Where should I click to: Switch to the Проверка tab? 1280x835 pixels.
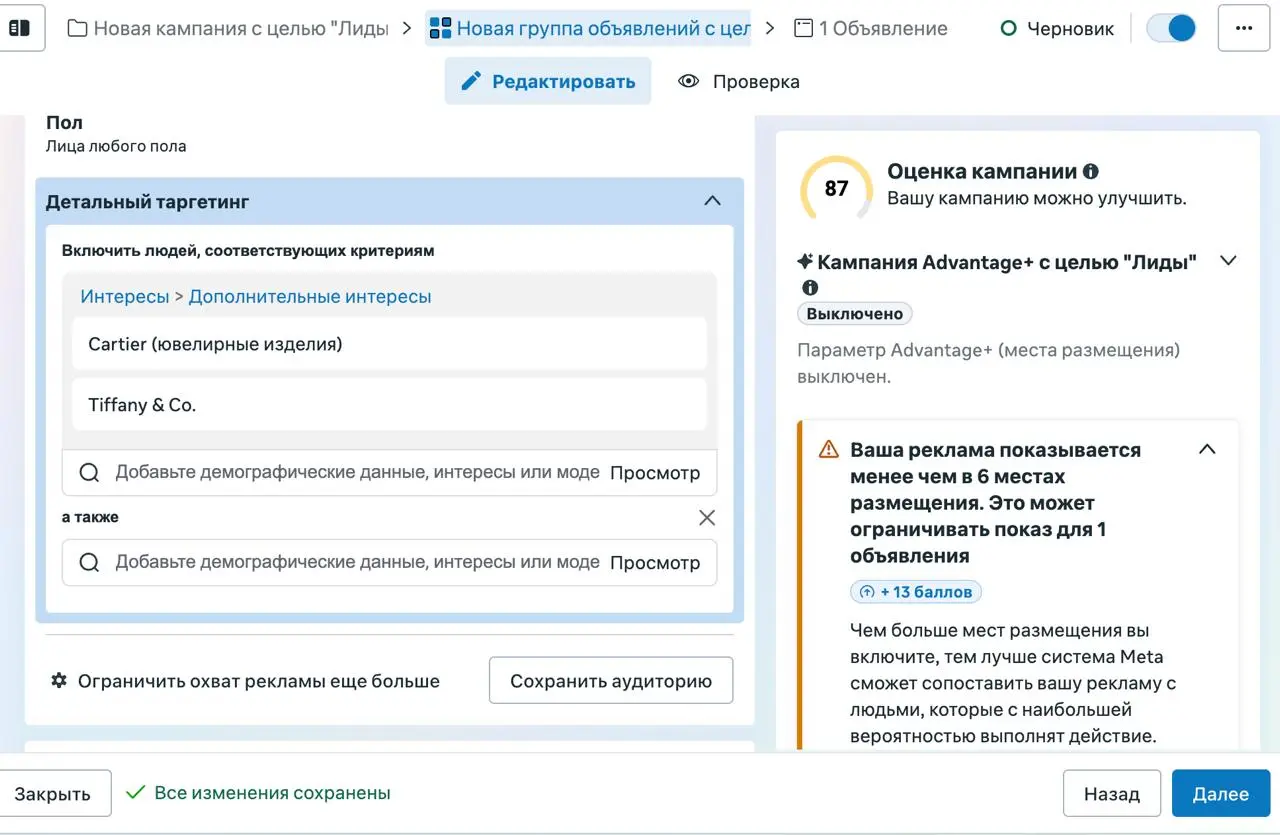[739, 81]
